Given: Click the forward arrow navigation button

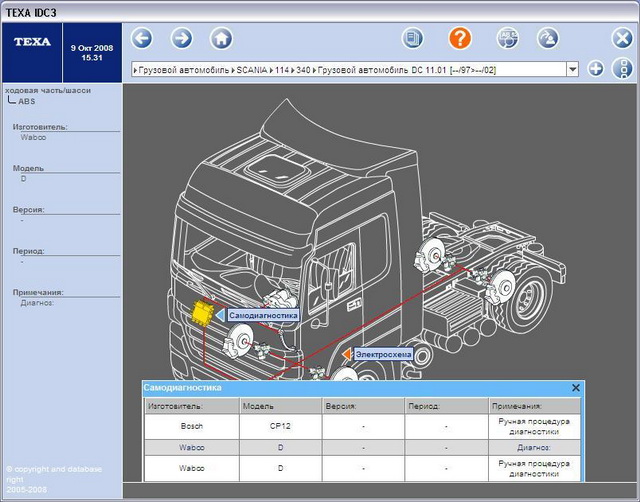Looking at the screenshot, I should click(x=181, y=39).
